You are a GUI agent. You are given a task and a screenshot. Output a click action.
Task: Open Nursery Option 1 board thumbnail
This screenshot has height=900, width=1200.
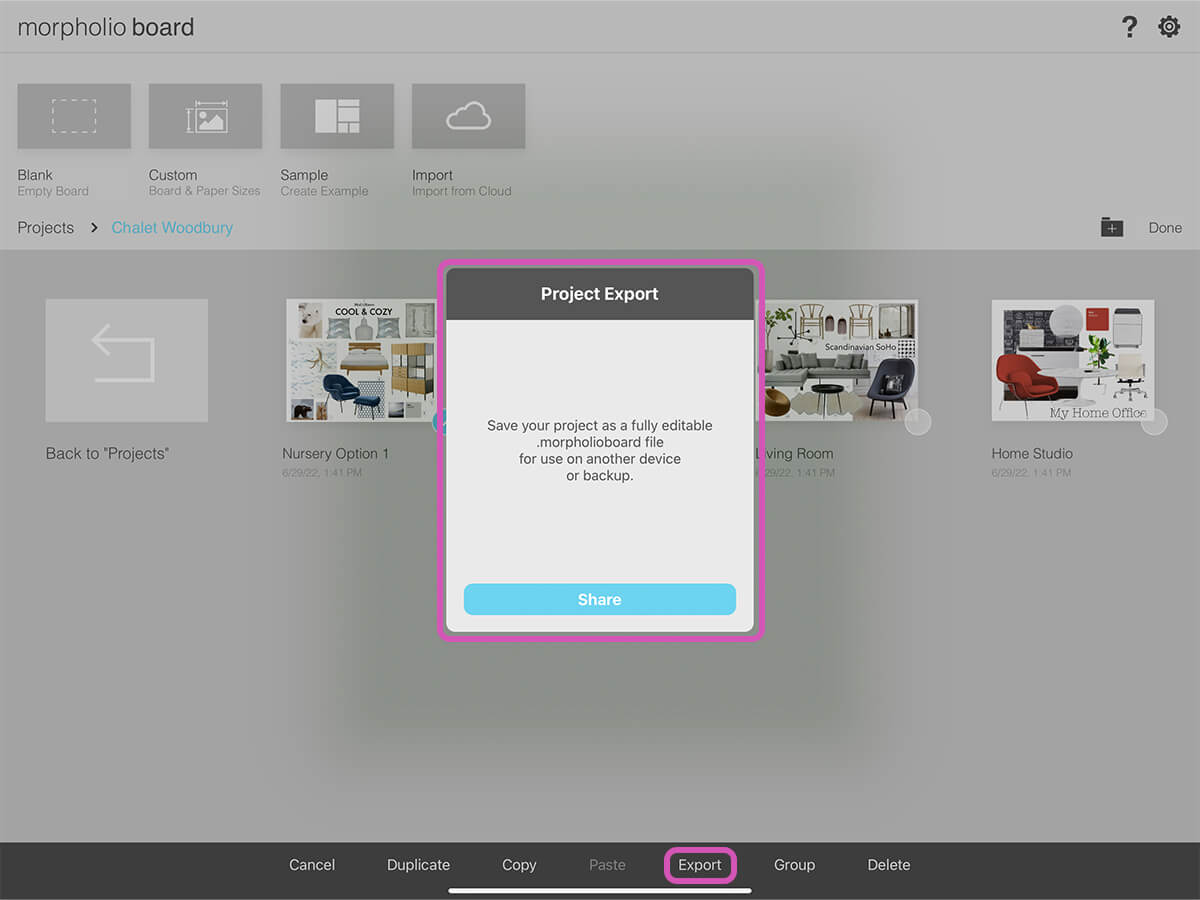point(360,360)
